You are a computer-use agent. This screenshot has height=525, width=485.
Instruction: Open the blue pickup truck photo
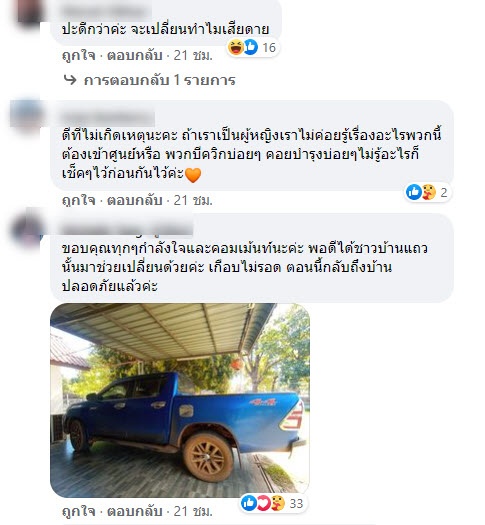(180, 400)
